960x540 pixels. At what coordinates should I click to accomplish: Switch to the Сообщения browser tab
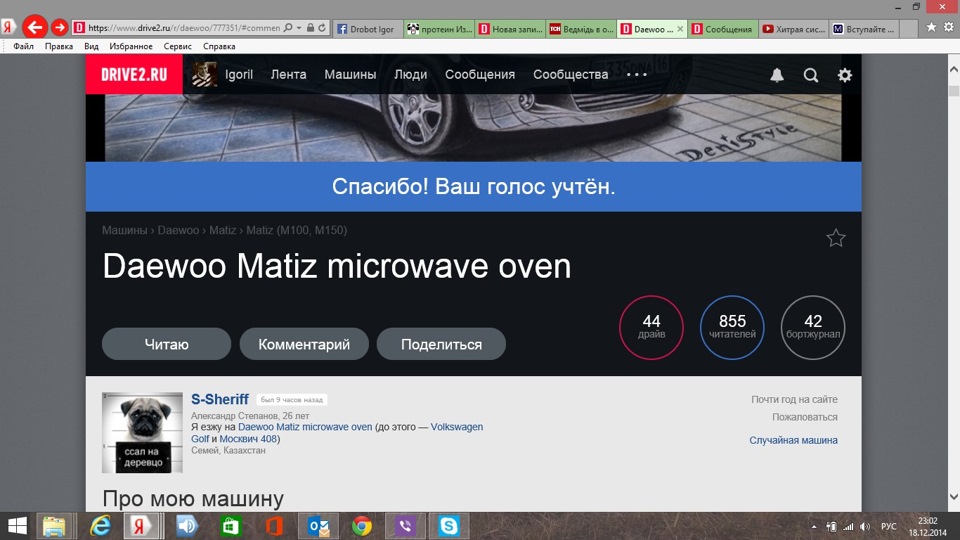pyautogui.click(x=722, y=29)
